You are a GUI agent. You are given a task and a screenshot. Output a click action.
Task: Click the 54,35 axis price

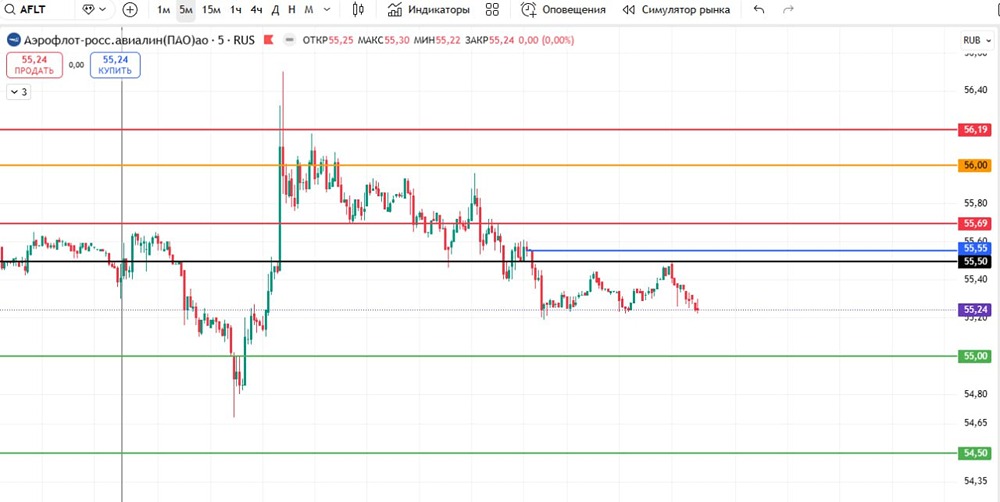point(976,480)
